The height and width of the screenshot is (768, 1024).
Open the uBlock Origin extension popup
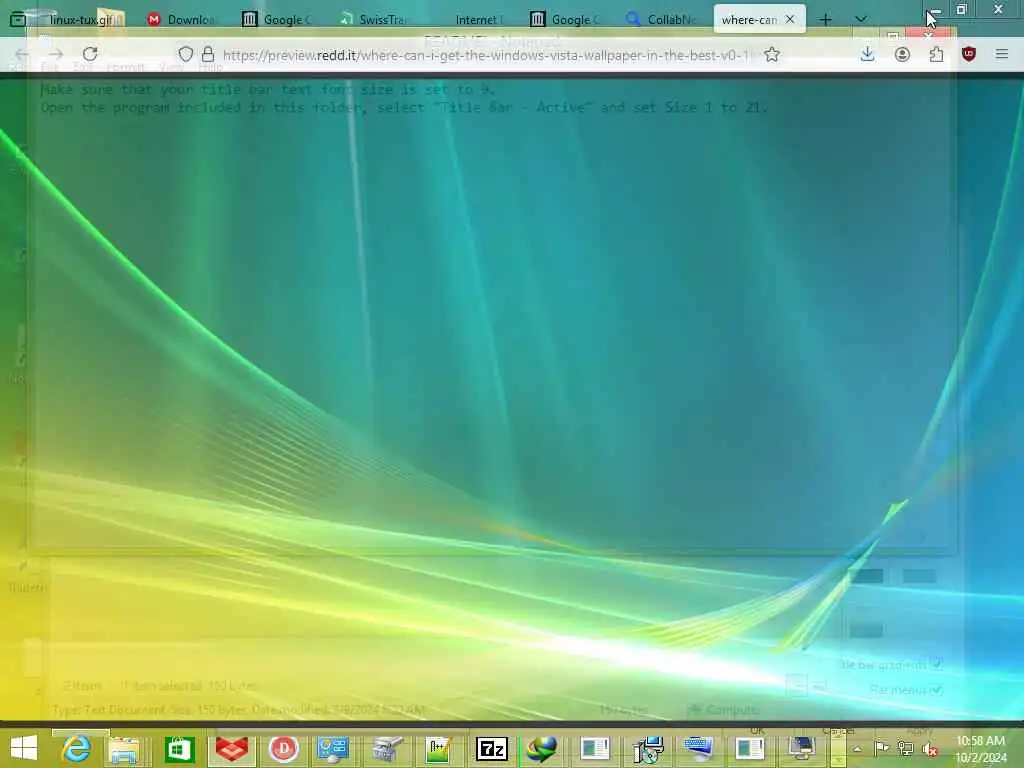[x=969, y=54]
